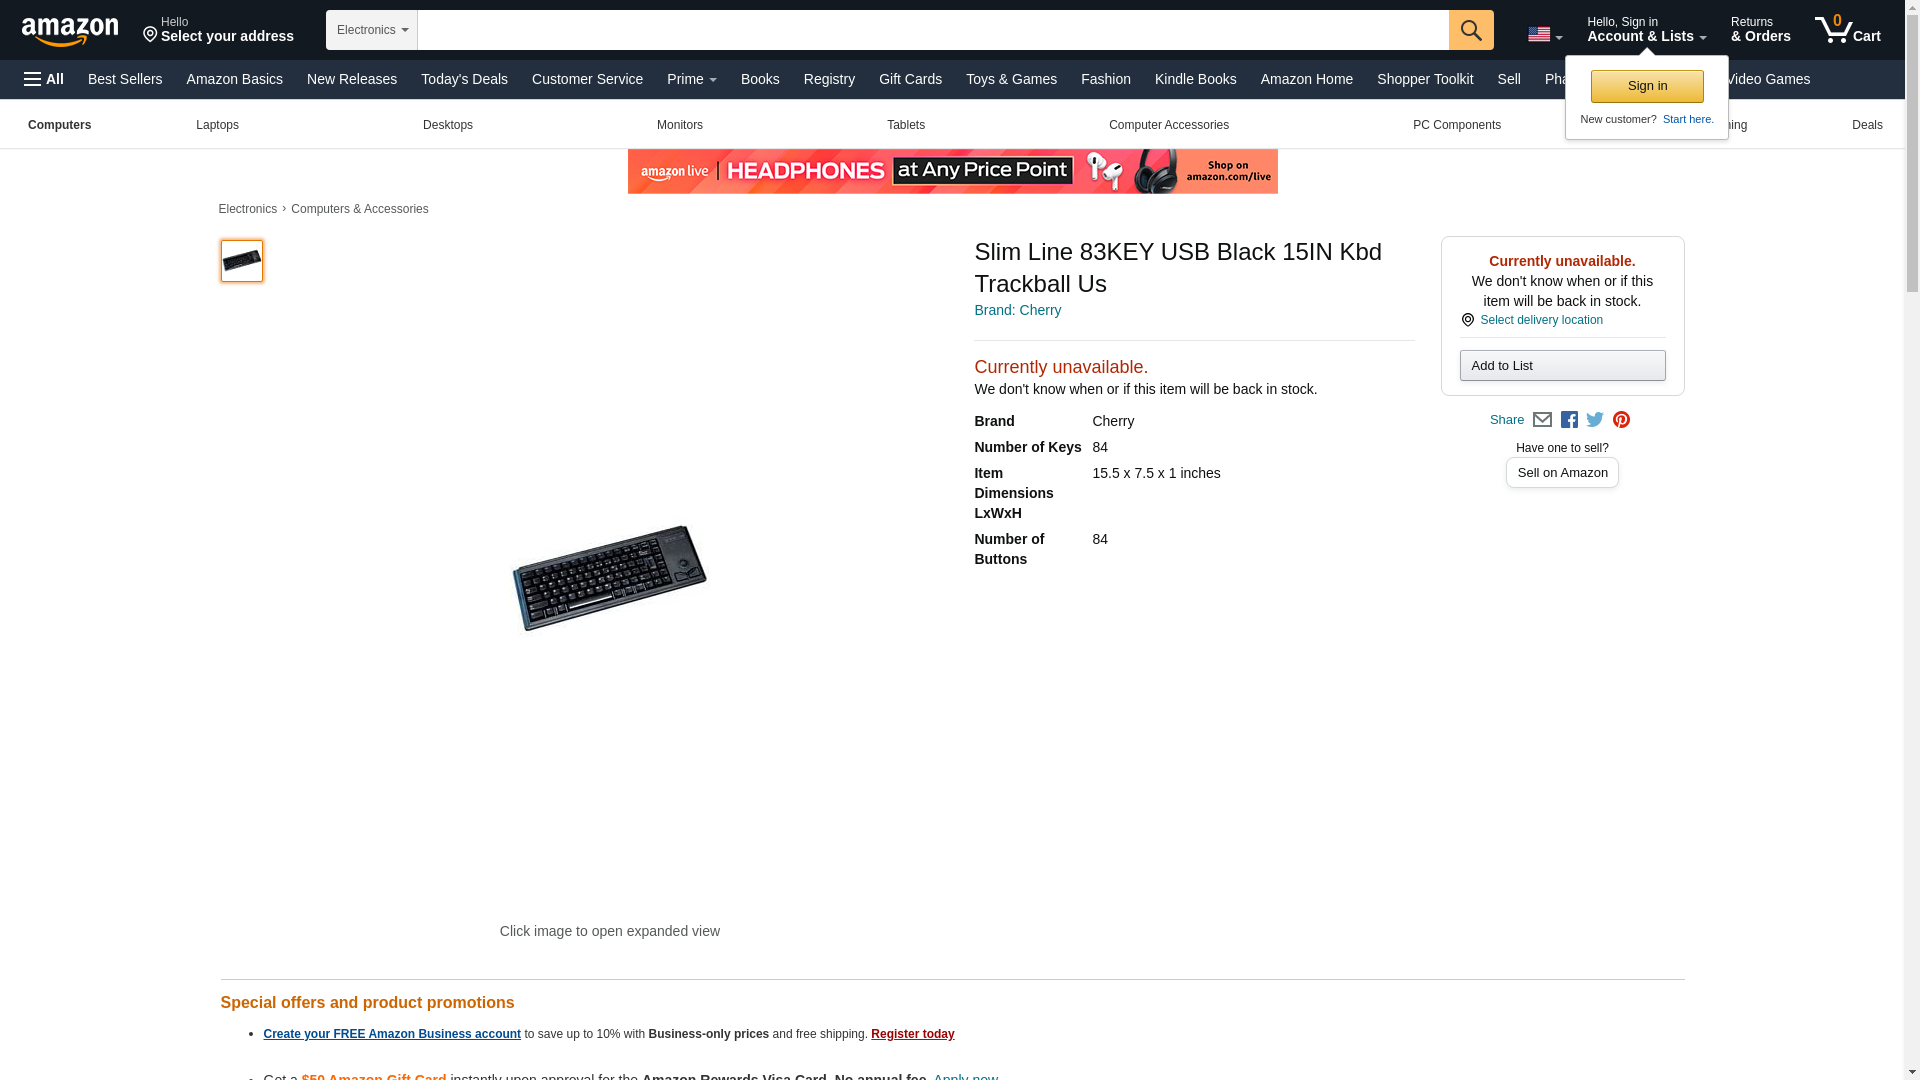Viewport: 1920px width, 1080px height.
Task: Open Account & Lists dropdown
Action: (1646, 29)
